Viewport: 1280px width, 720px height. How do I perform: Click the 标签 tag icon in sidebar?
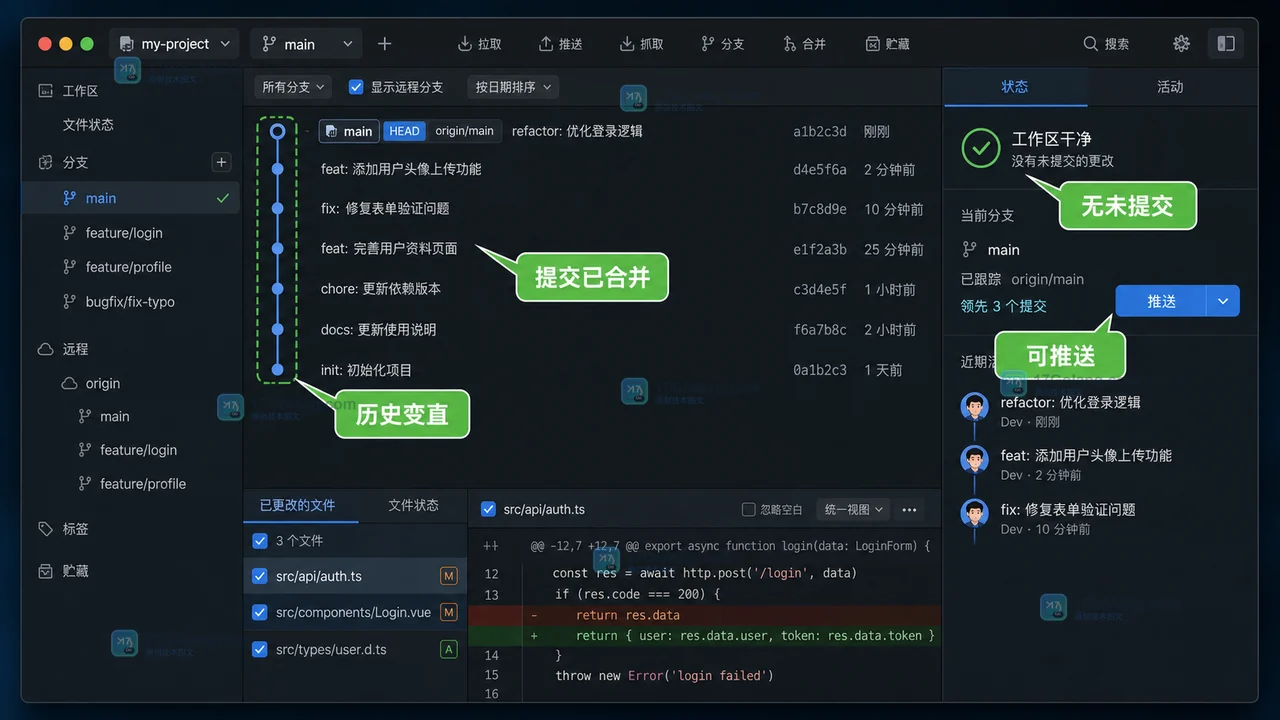pos(45,528)
